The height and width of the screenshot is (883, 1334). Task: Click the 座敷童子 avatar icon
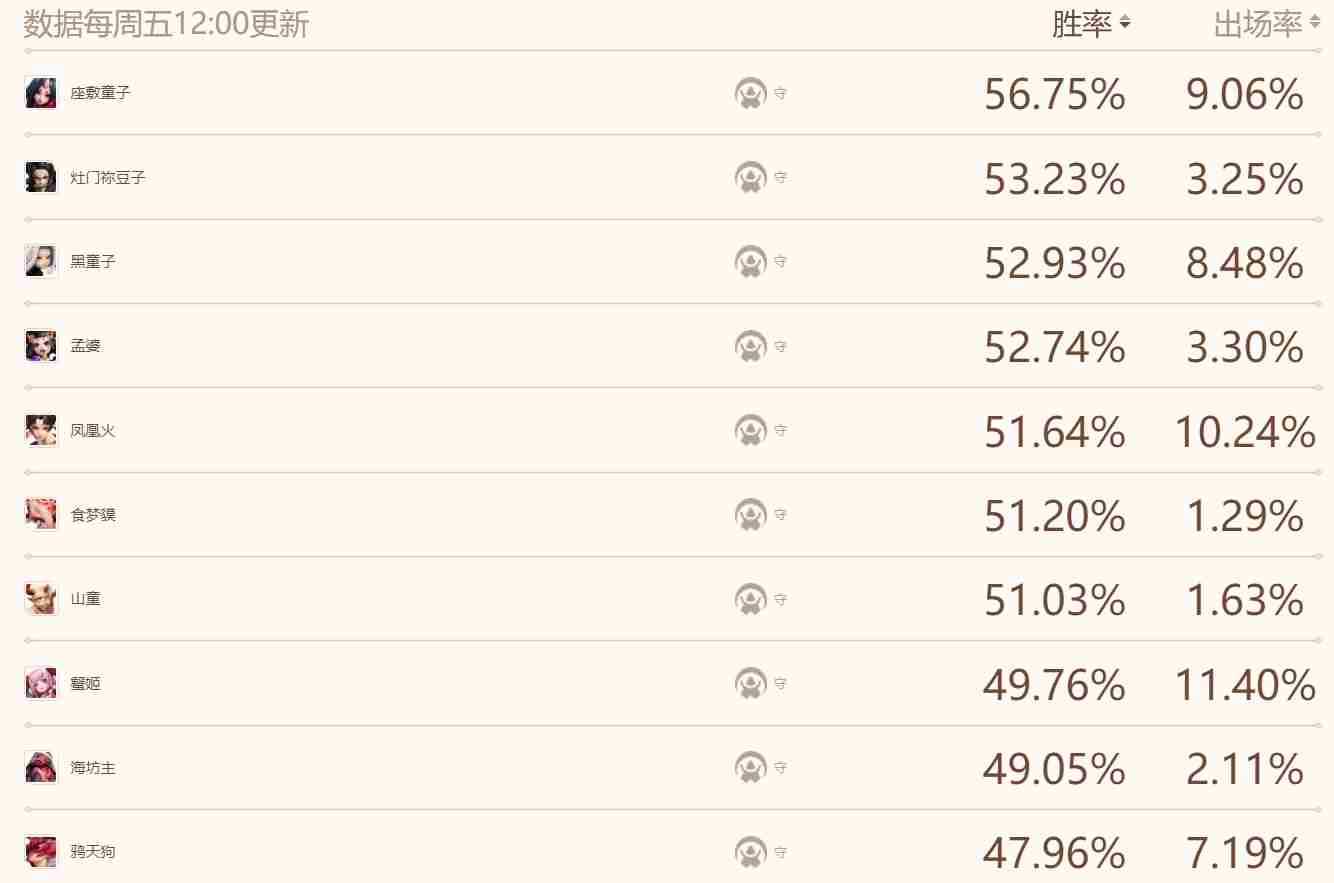[41, 92]
